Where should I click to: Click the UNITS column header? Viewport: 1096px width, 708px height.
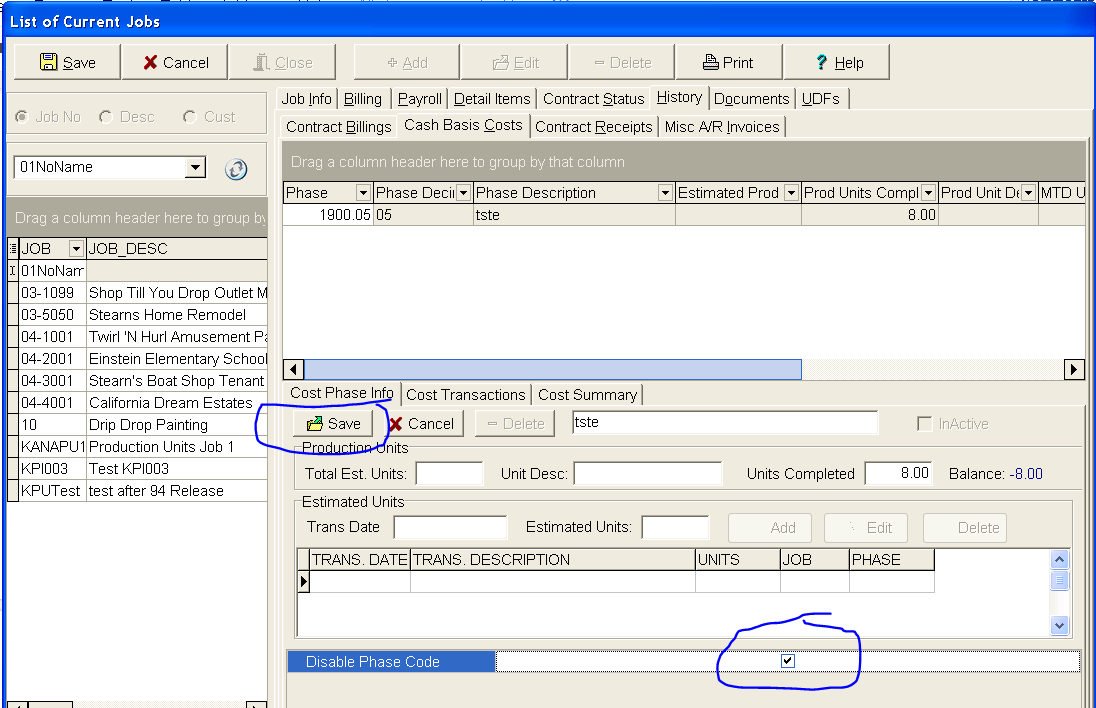point(738,560)
